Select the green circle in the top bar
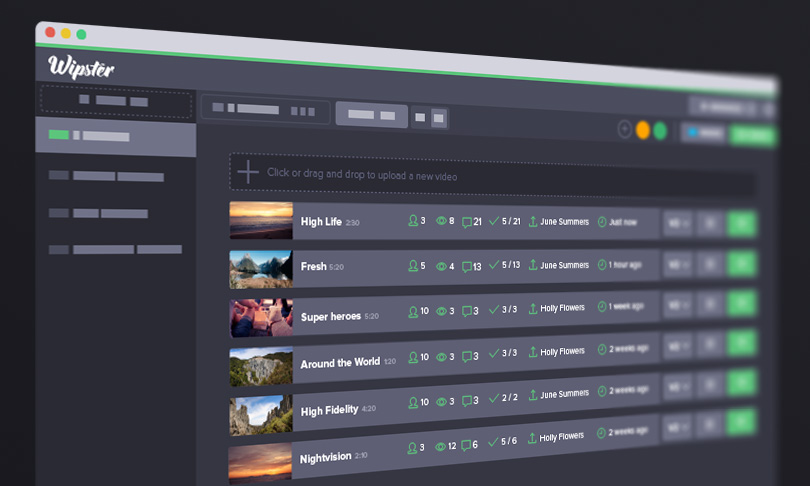The width and height of the screenshot is (810, 486). pyautogui.click(x=660, y=131)
